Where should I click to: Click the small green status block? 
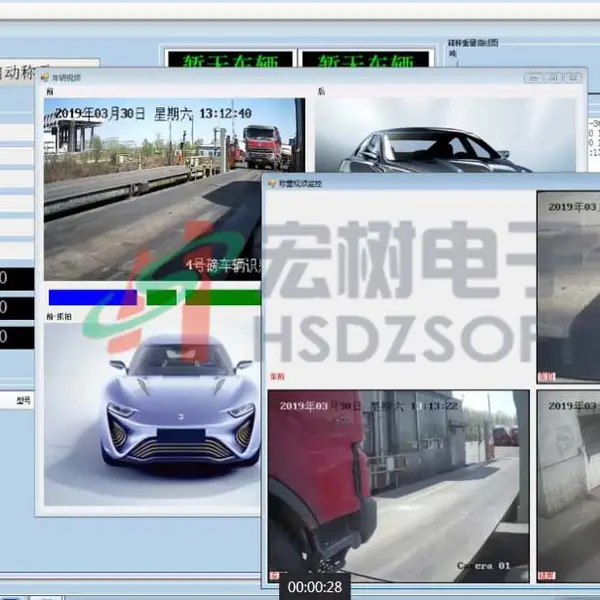[x=161, y=297]
